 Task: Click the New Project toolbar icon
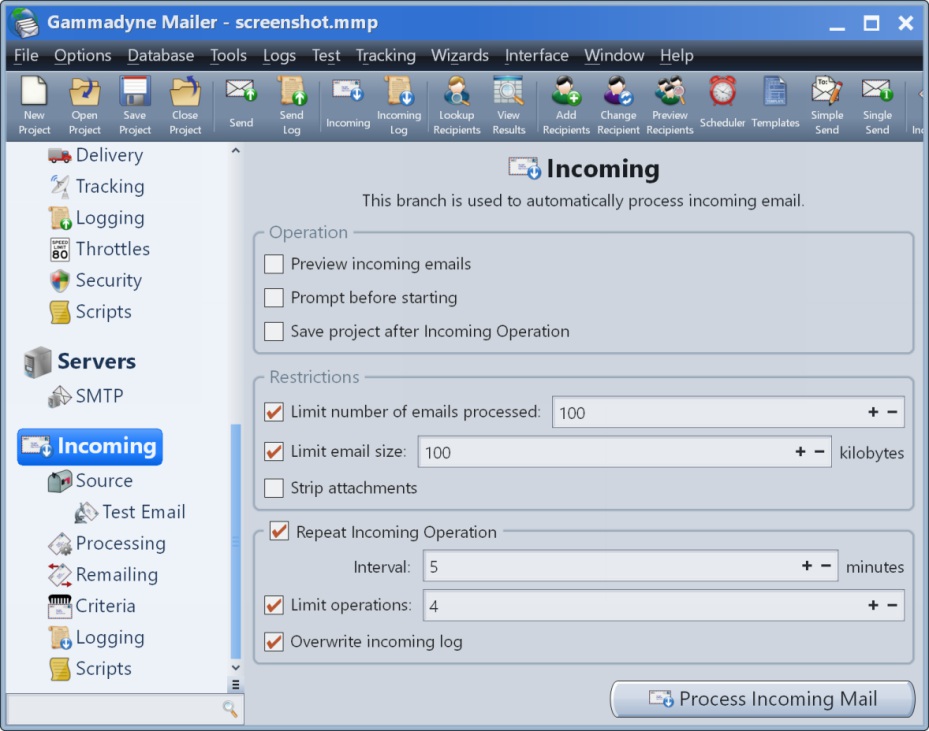click(x=34, y=105)
